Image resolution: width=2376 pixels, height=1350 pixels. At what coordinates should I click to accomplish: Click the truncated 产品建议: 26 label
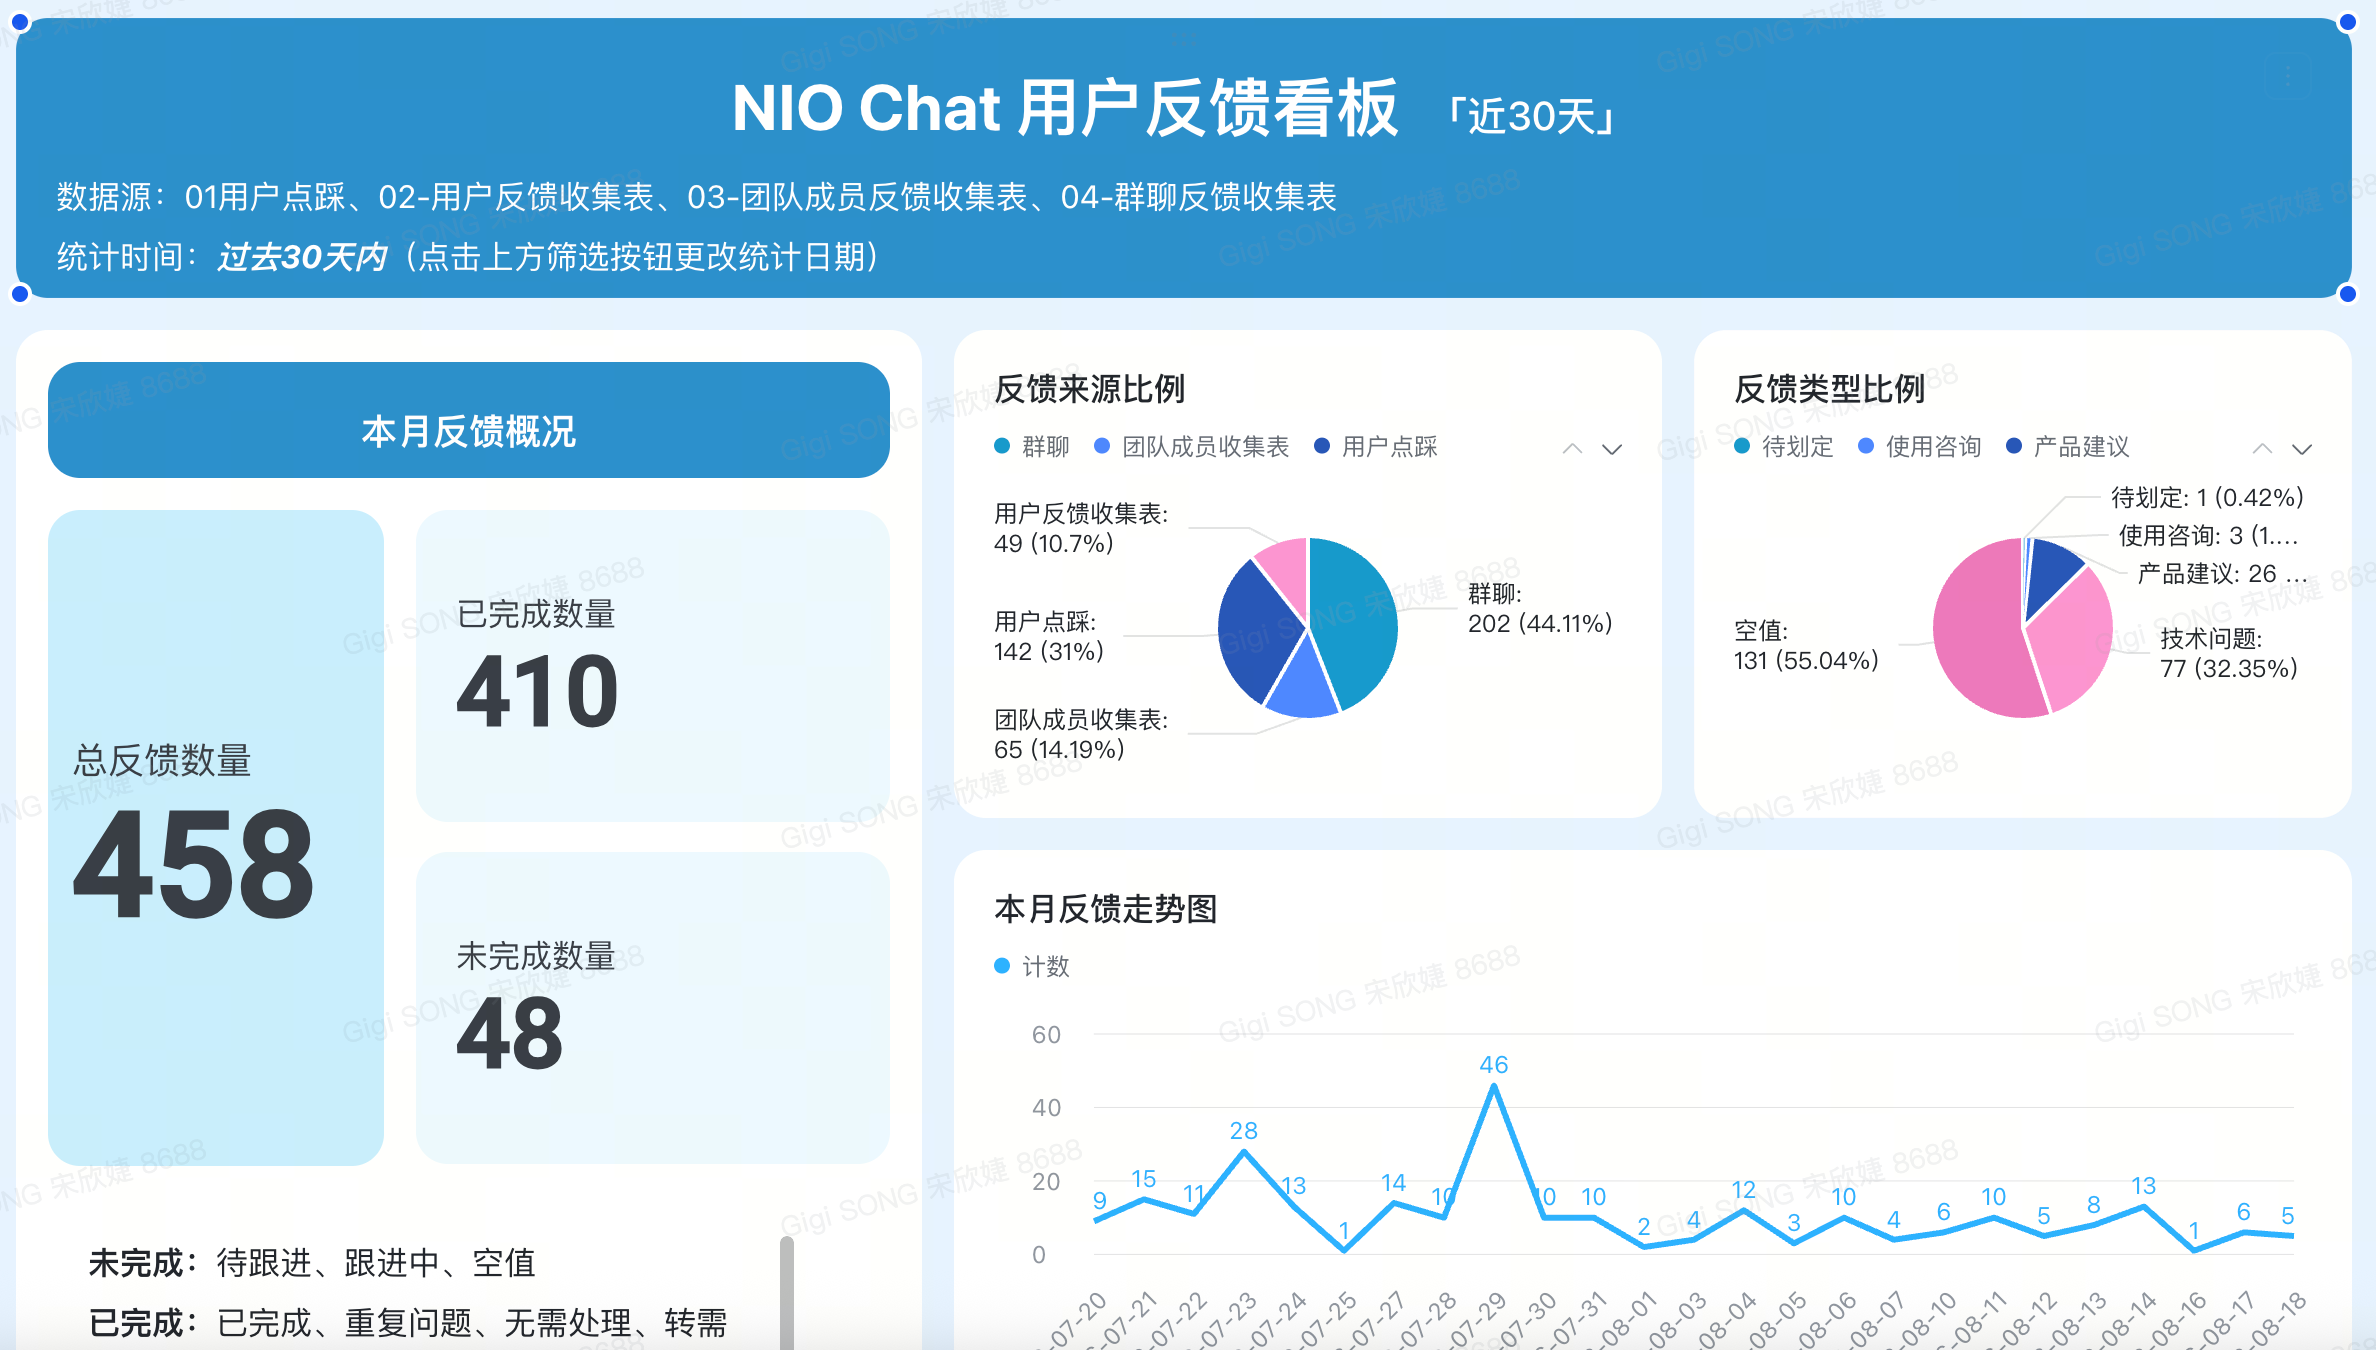tap(2222, 573)
